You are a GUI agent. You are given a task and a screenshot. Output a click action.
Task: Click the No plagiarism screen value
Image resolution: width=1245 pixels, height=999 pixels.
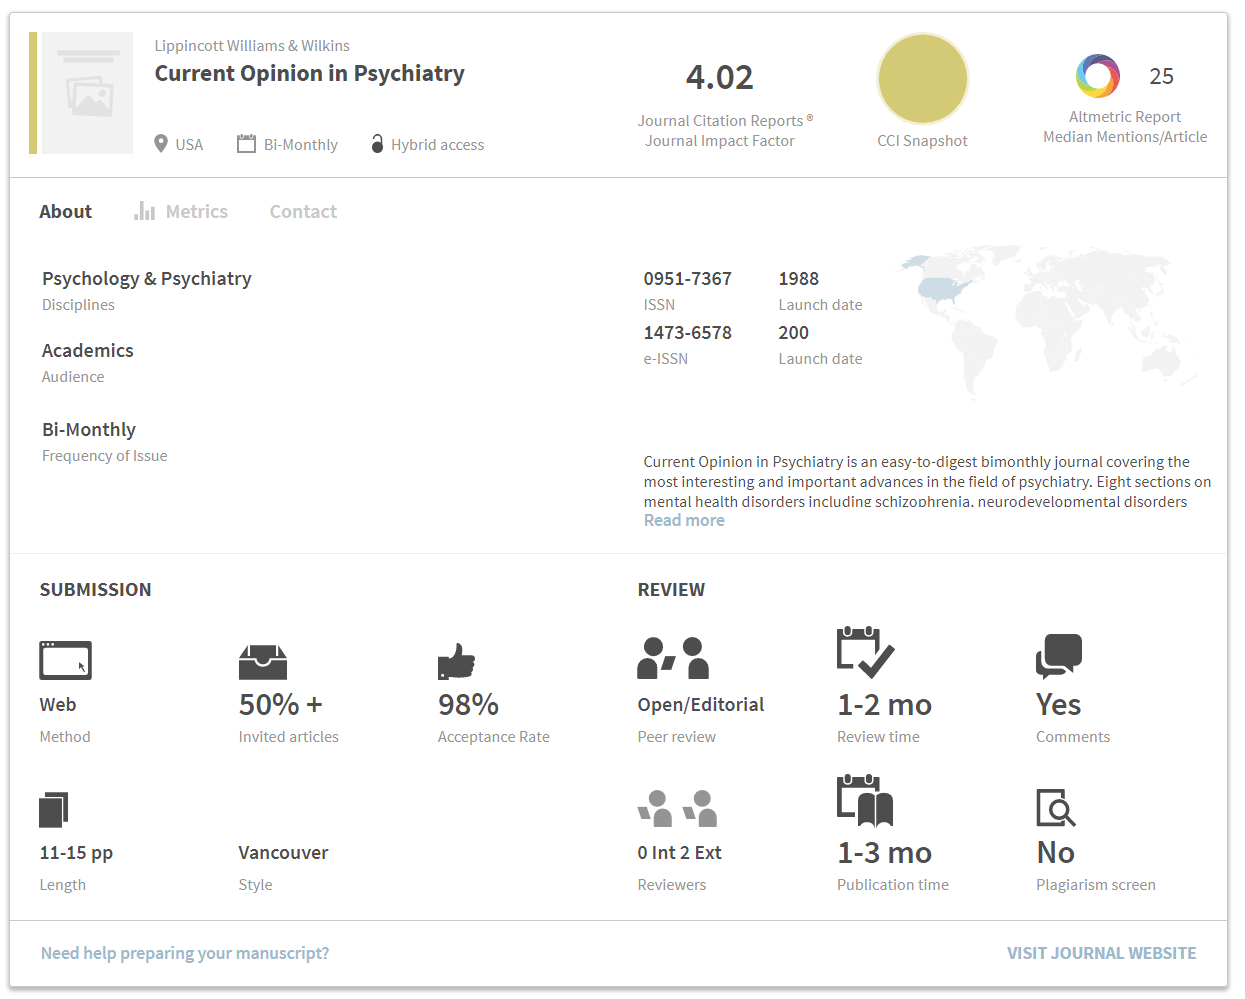pos(1055,852)
